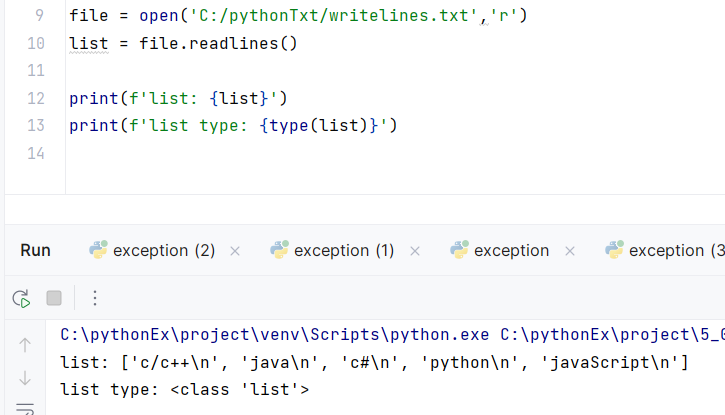
Task: Stop the running process
Action: pyautogui.click(x=54, y=298)
